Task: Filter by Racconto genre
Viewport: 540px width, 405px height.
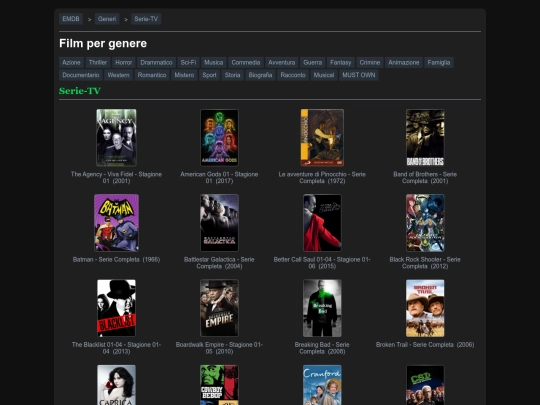Action: click(293, 75)
